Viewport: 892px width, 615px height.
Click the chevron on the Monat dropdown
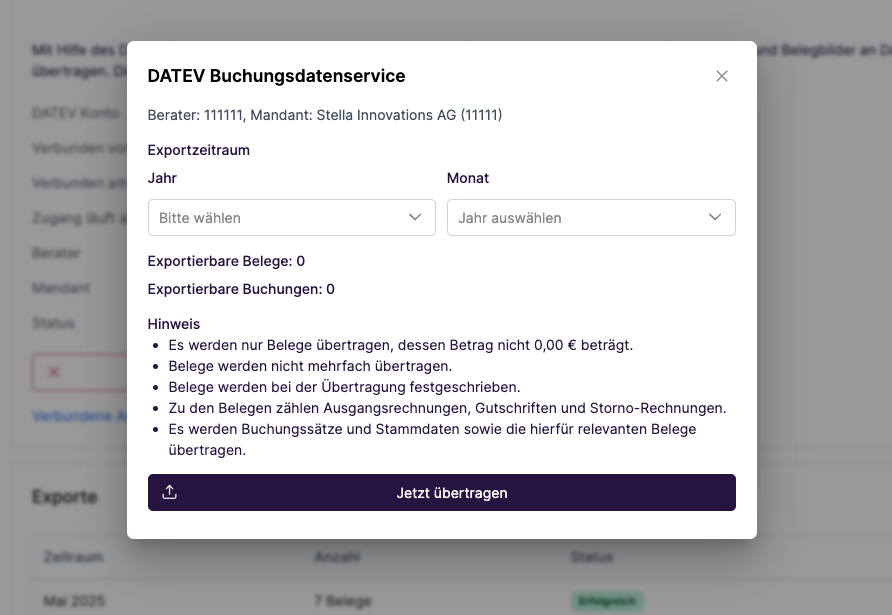[x=715, y=217]
